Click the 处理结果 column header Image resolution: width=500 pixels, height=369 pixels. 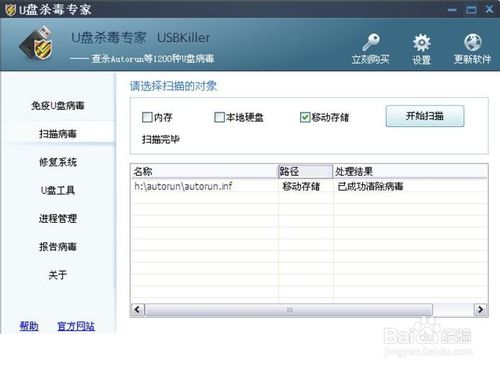[x=411, y=171]
